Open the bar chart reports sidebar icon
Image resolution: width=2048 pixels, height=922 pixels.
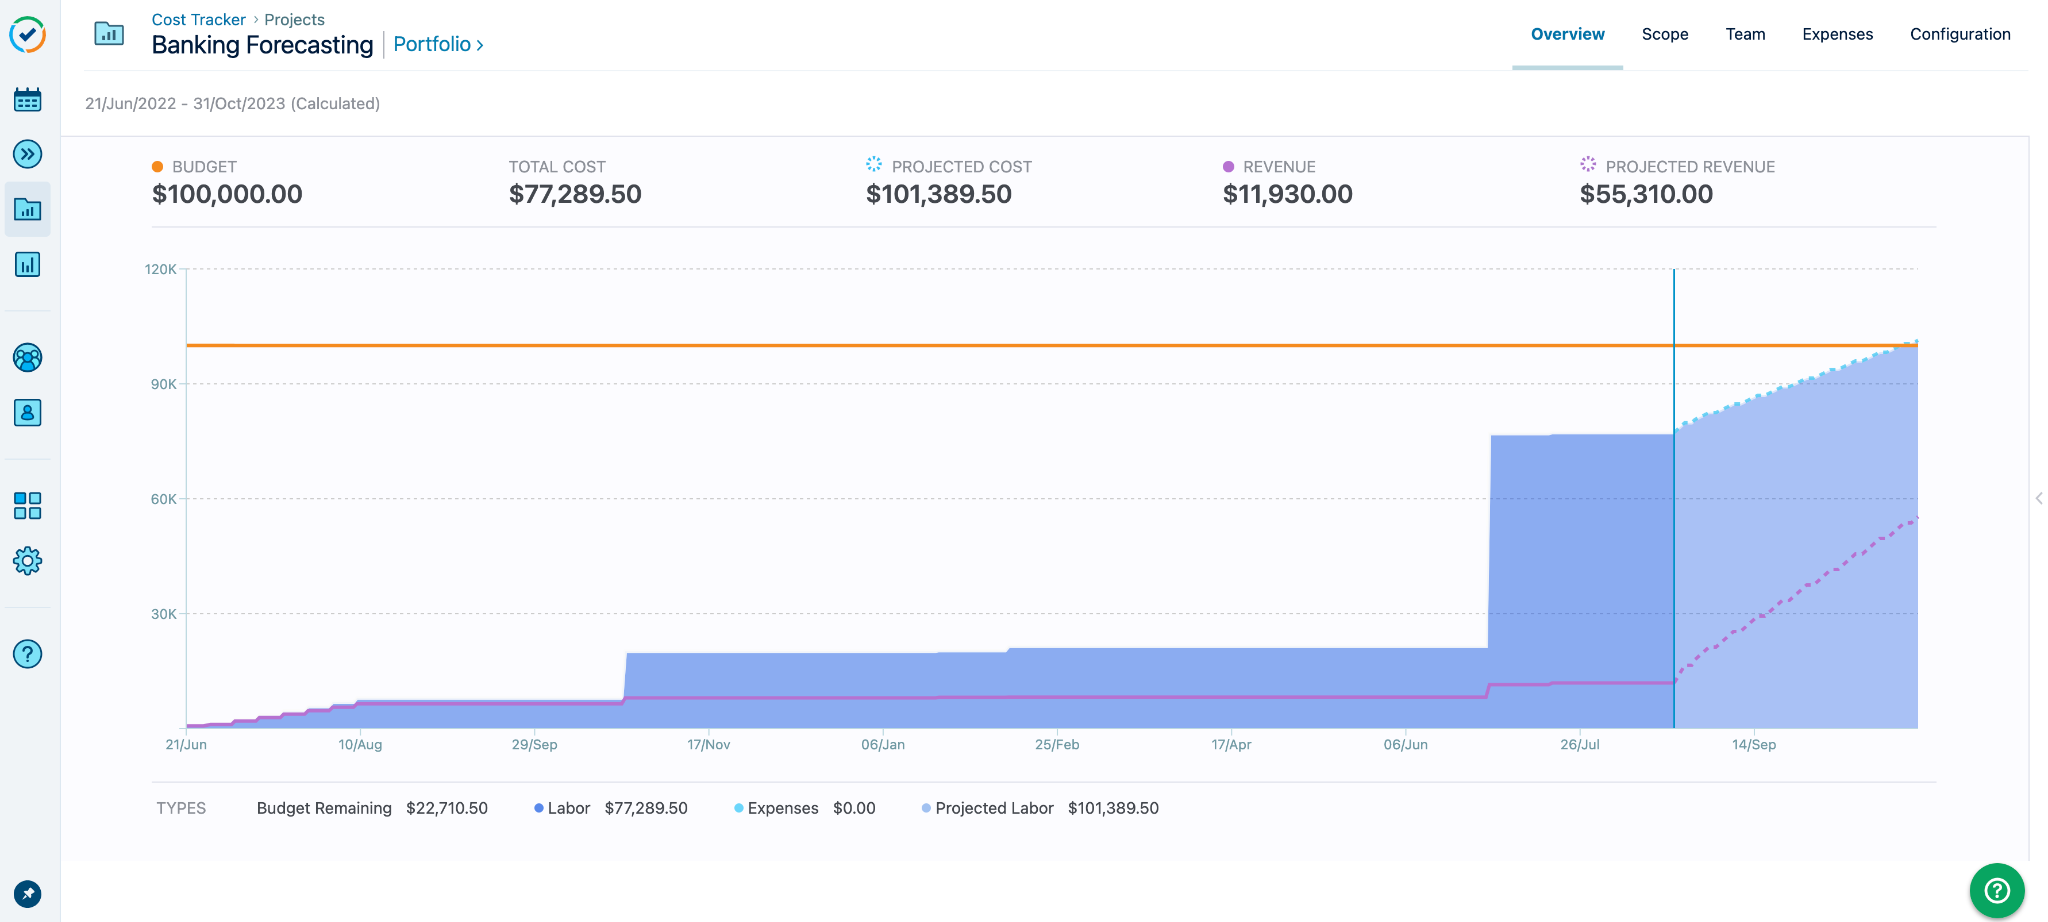point(27,265)
